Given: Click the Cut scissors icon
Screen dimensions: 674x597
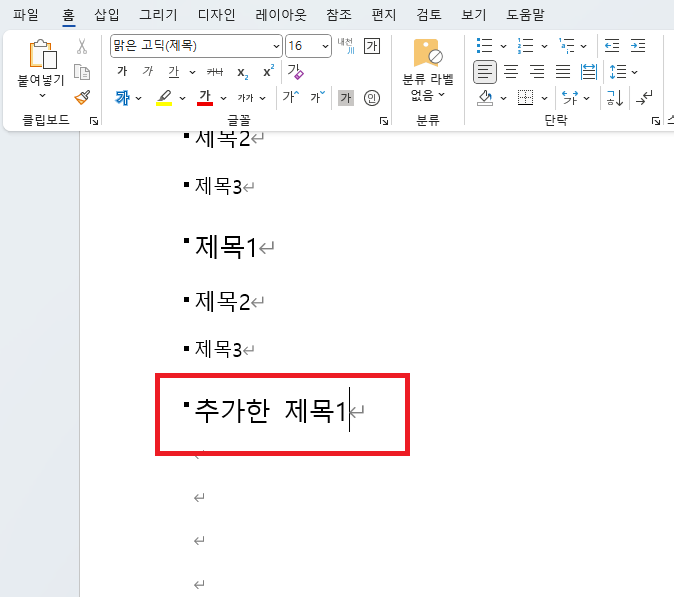Looking at the screenshot, I should (82, 46).
